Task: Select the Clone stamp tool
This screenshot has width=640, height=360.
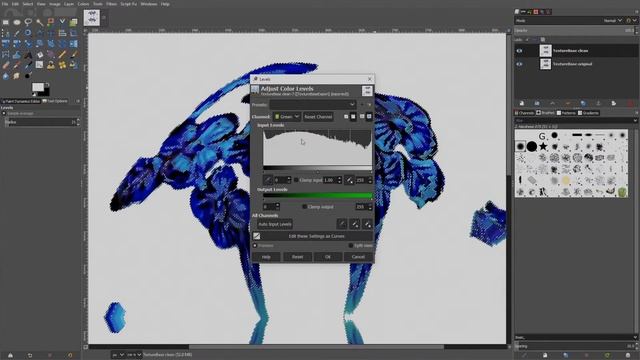Action: coord(51,65)
